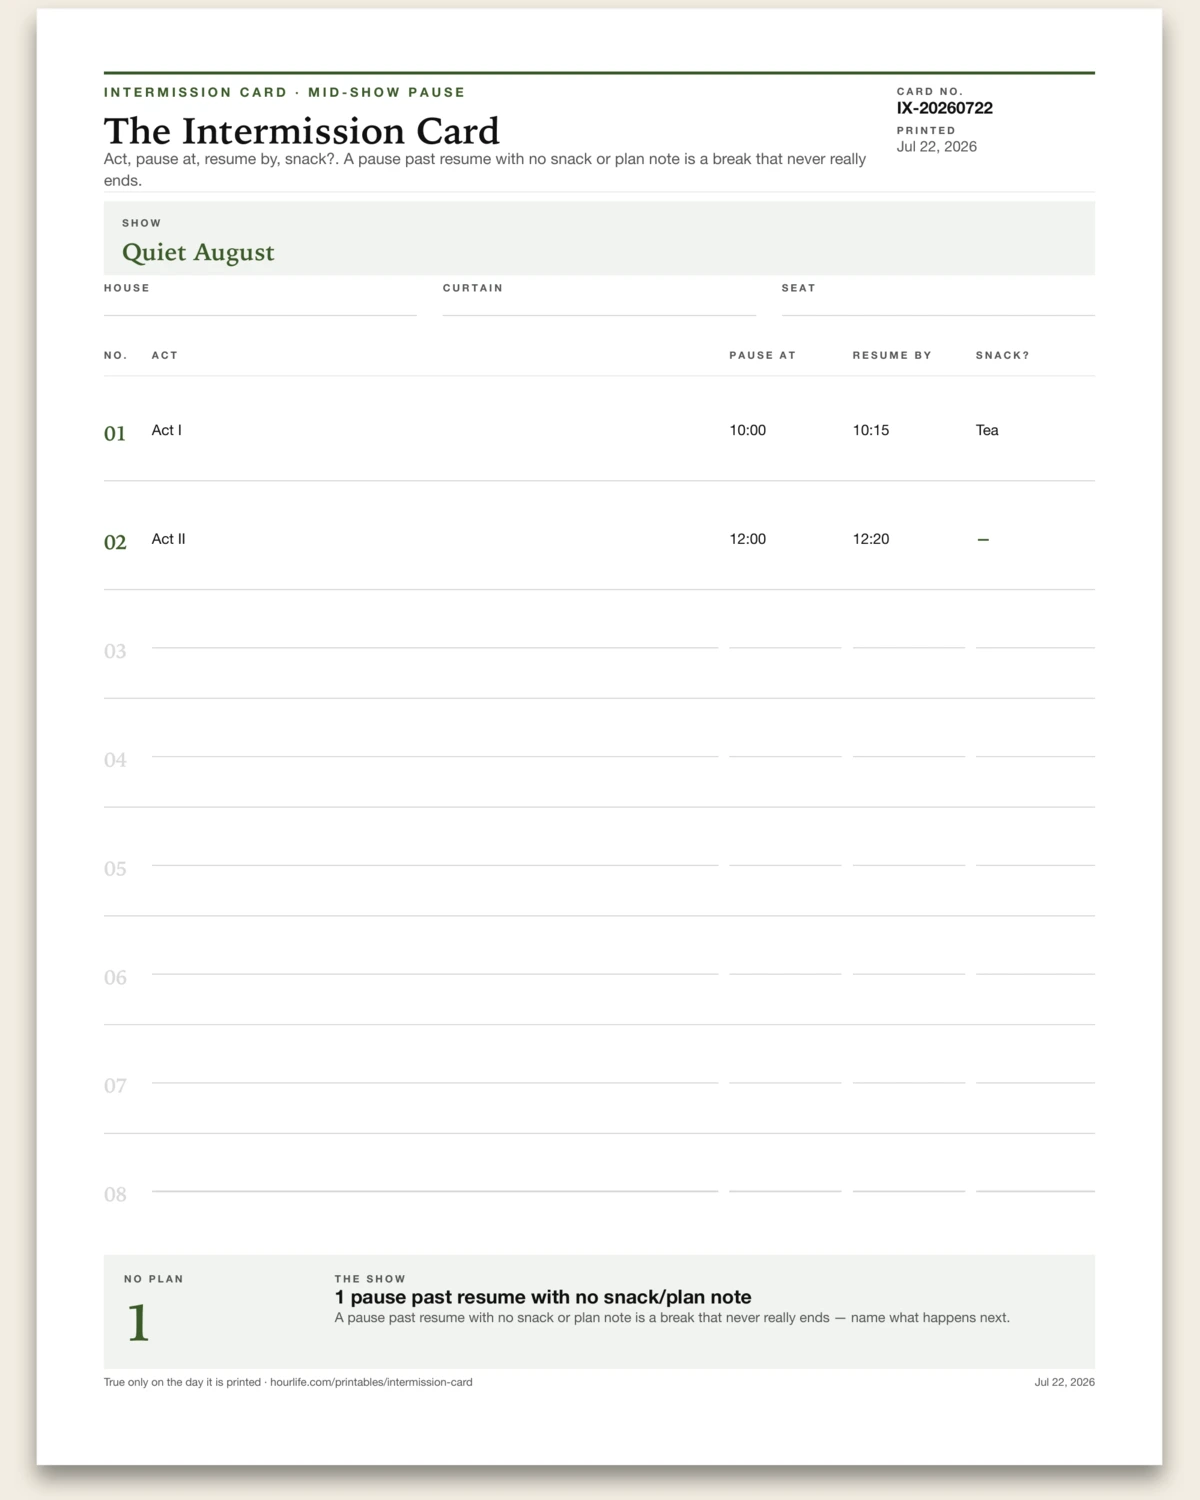Click the empty snack dash for Act II
This screenshot has width=1200, height=1500.
pyautogui.click(x=983, y=540)
